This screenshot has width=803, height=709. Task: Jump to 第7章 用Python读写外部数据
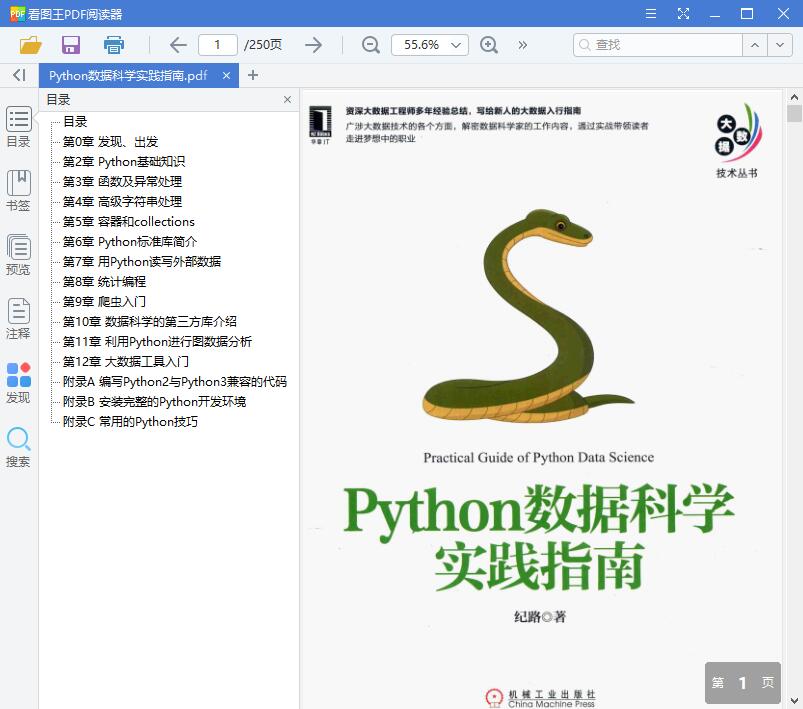pyautogui.click(x=142, y=261)
